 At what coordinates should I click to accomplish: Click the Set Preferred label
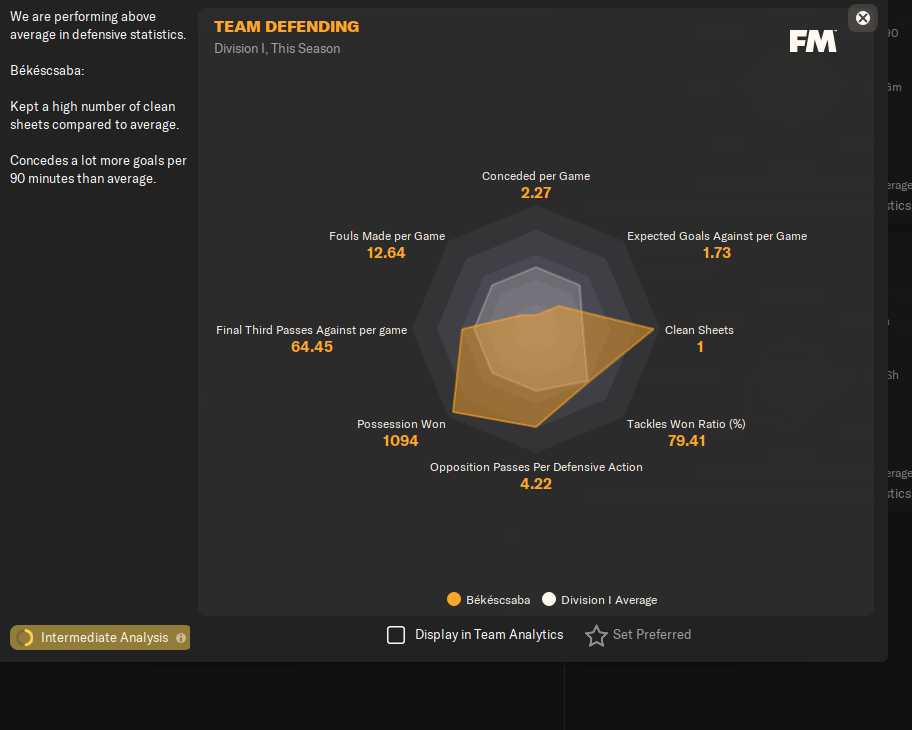(651, 635)
